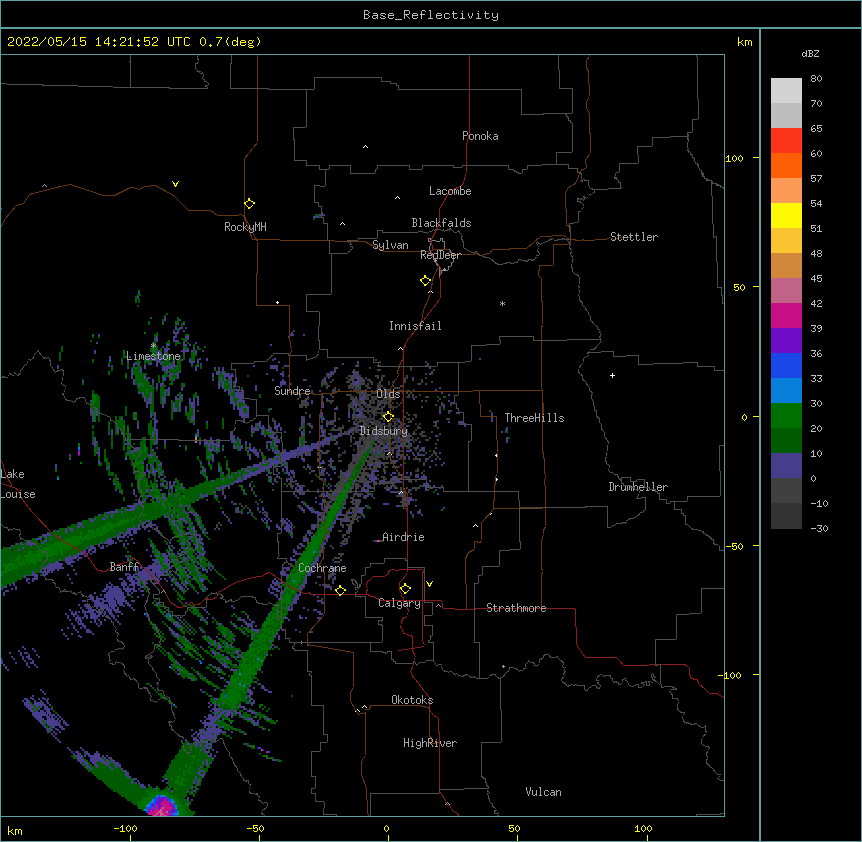Click the red 65 dBZ legend swatch

(x=786, y=141)
